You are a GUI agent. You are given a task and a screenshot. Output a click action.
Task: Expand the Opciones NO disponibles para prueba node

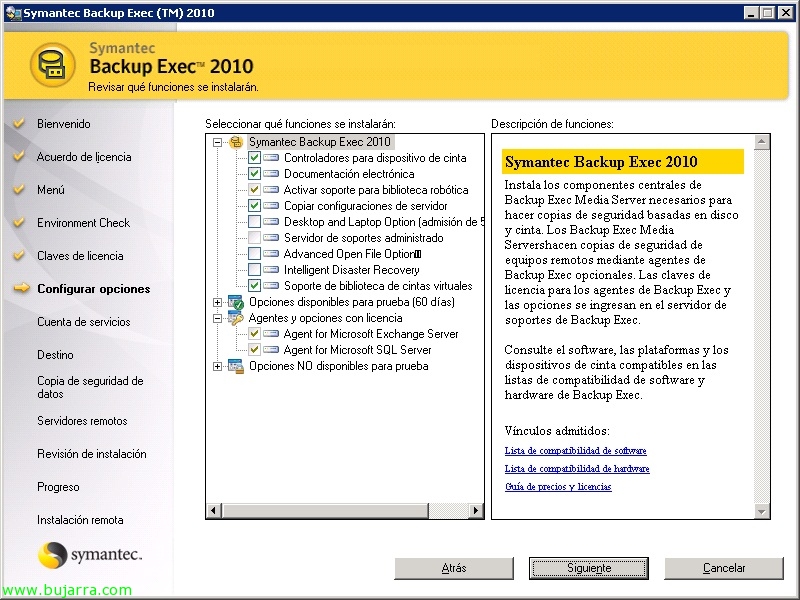click(x=218, y=366)
